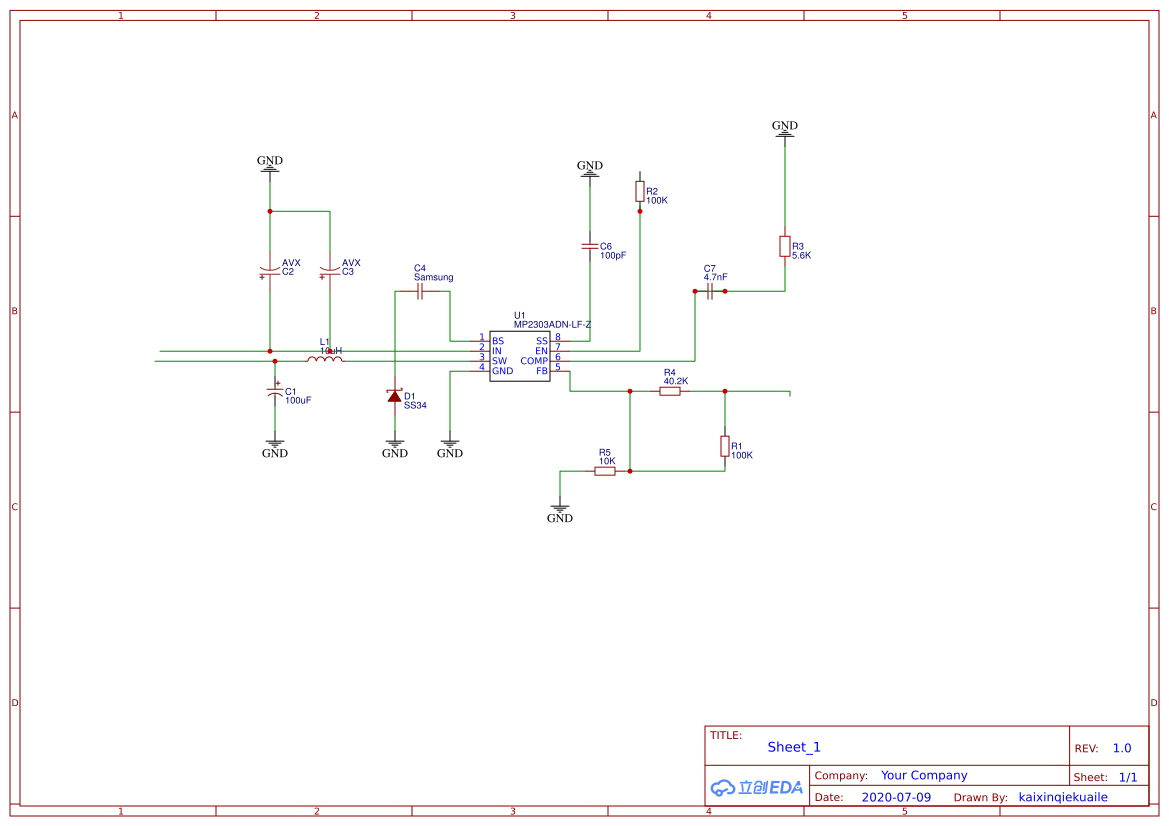Click the 40.2K value of R4
This screenshot has height=826, width=1169.
pyautogui.click(x=675, y=381)
